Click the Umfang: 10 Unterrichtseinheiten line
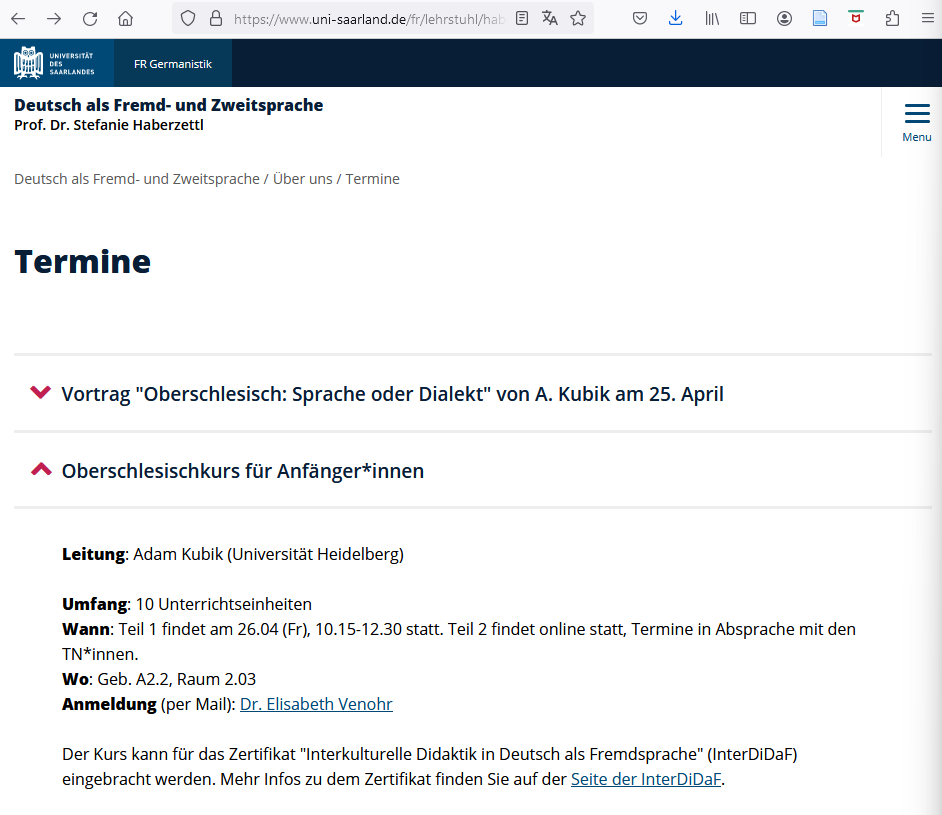 click(187, 604)
